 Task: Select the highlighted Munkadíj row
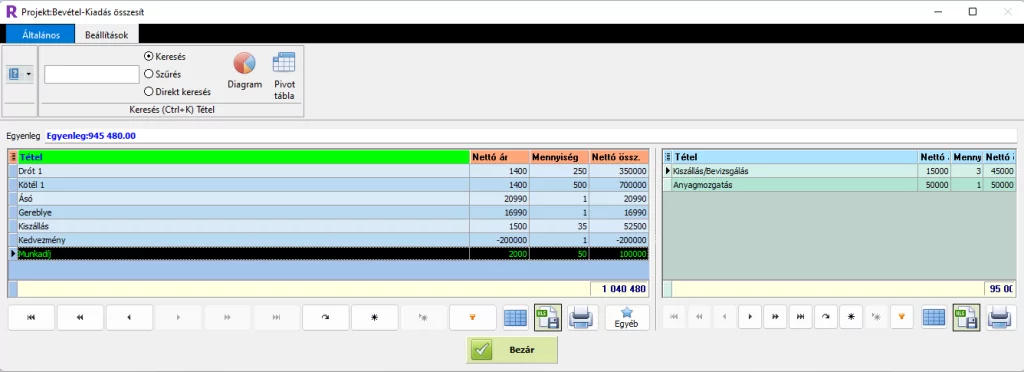[x=328, y=254]
